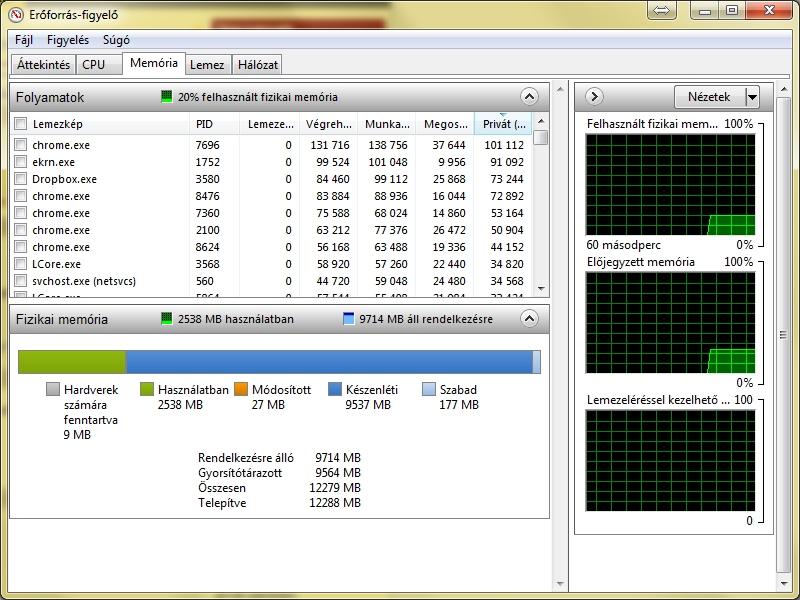
Task: Open the Figyelés menu
Action: 68,40
